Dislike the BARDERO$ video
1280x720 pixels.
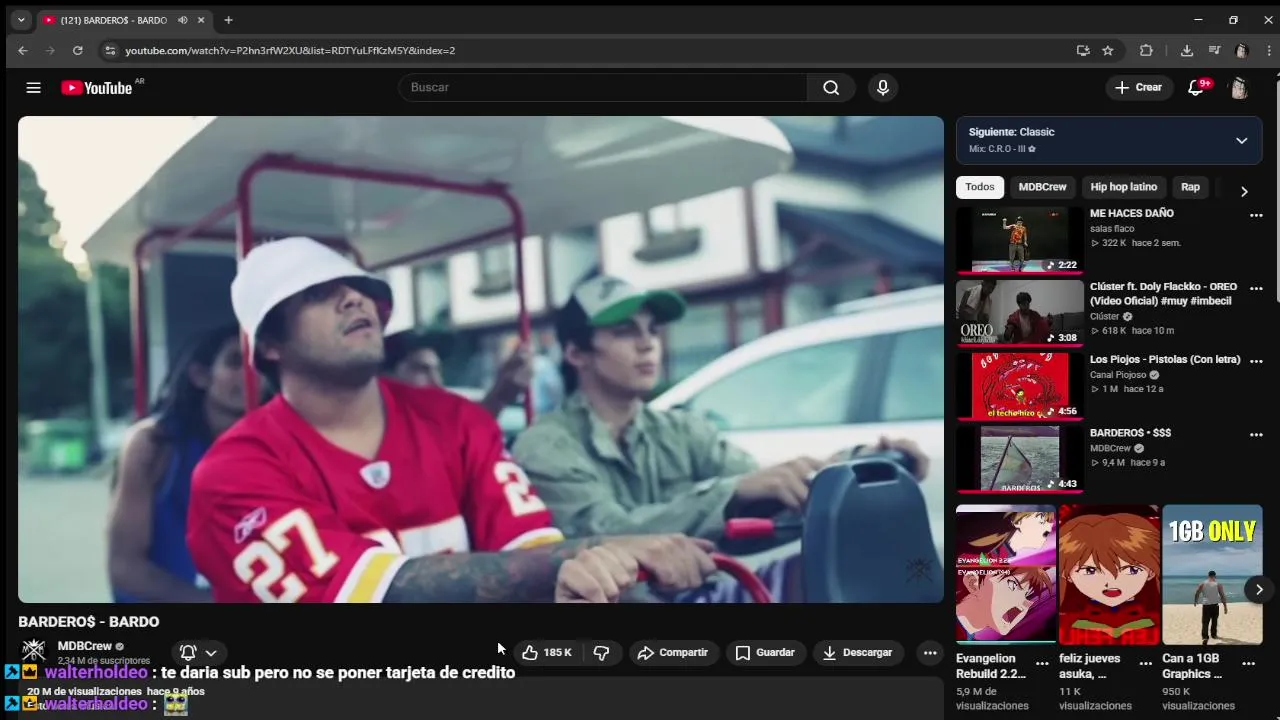[601, 653]
